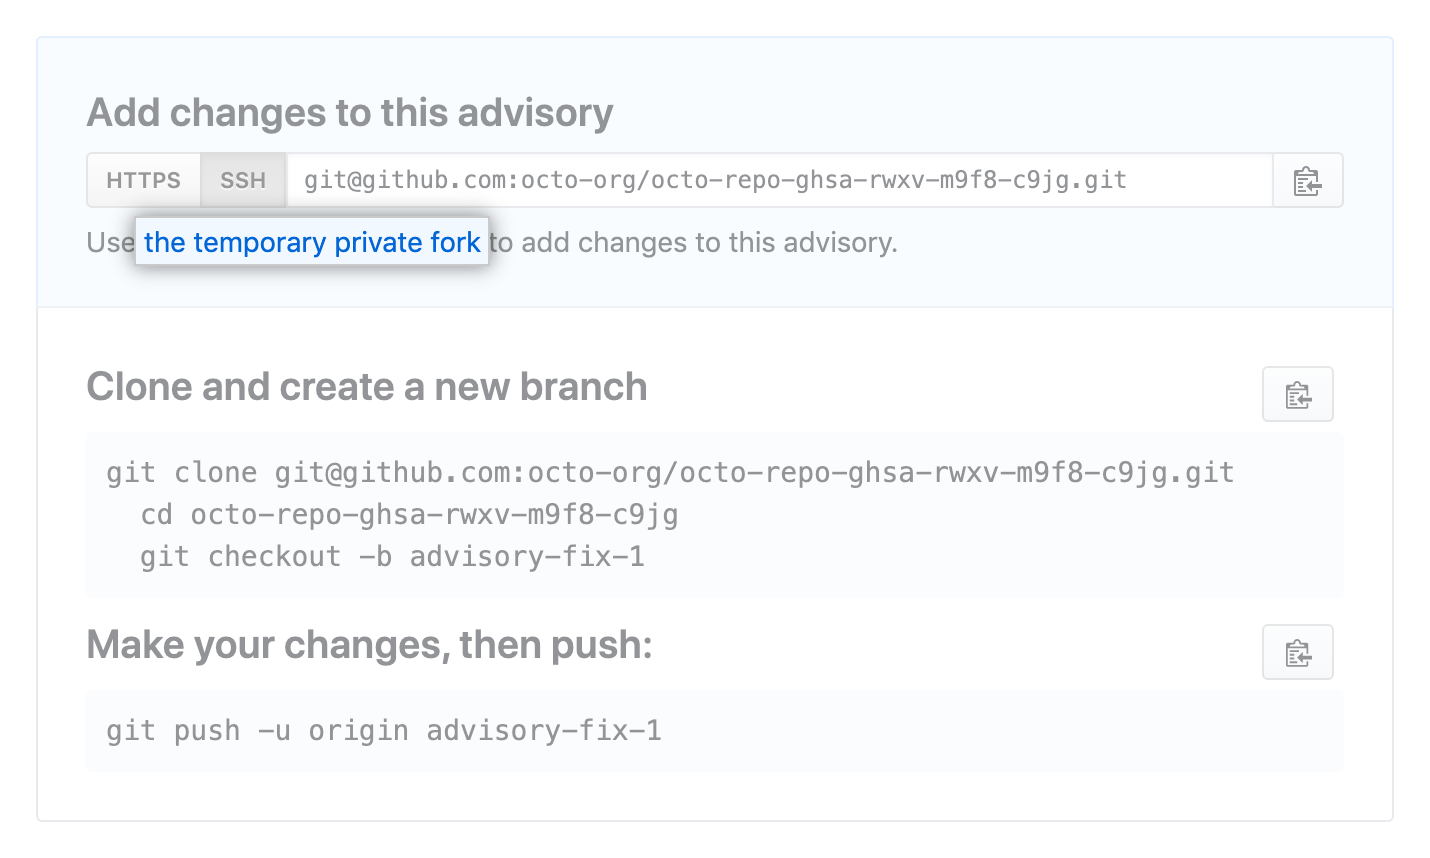1430x858 pixels.
Task: Click the "Clone and create a new branch" heading
Action: coord(366,387)
